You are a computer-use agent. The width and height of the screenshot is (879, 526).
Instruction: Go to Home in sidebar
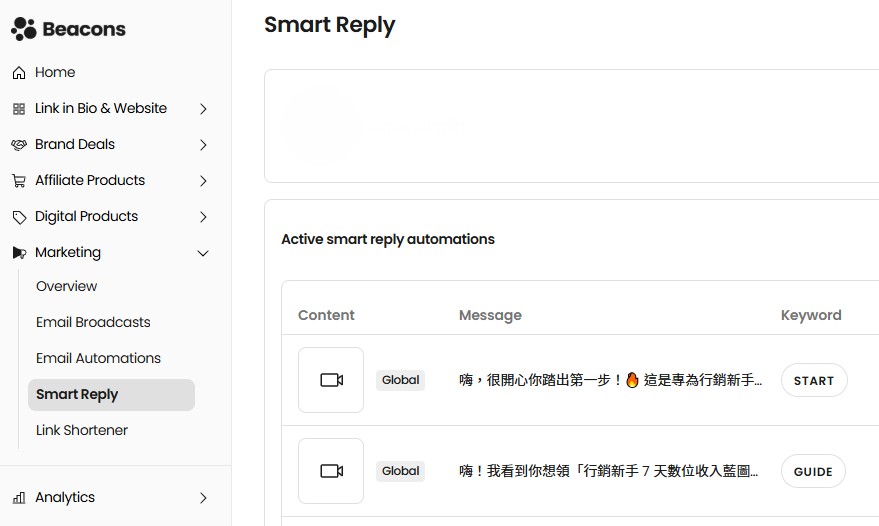(x=55, y=72)
